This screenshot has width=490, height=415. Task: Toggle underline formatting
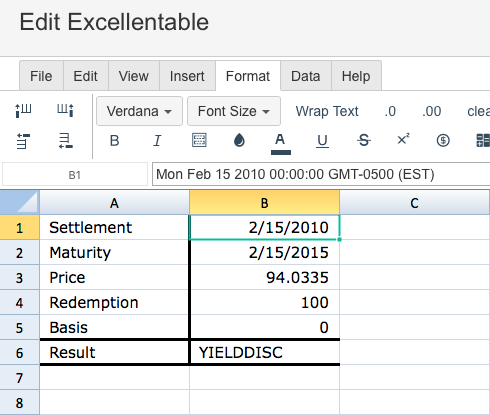(322, 141)
